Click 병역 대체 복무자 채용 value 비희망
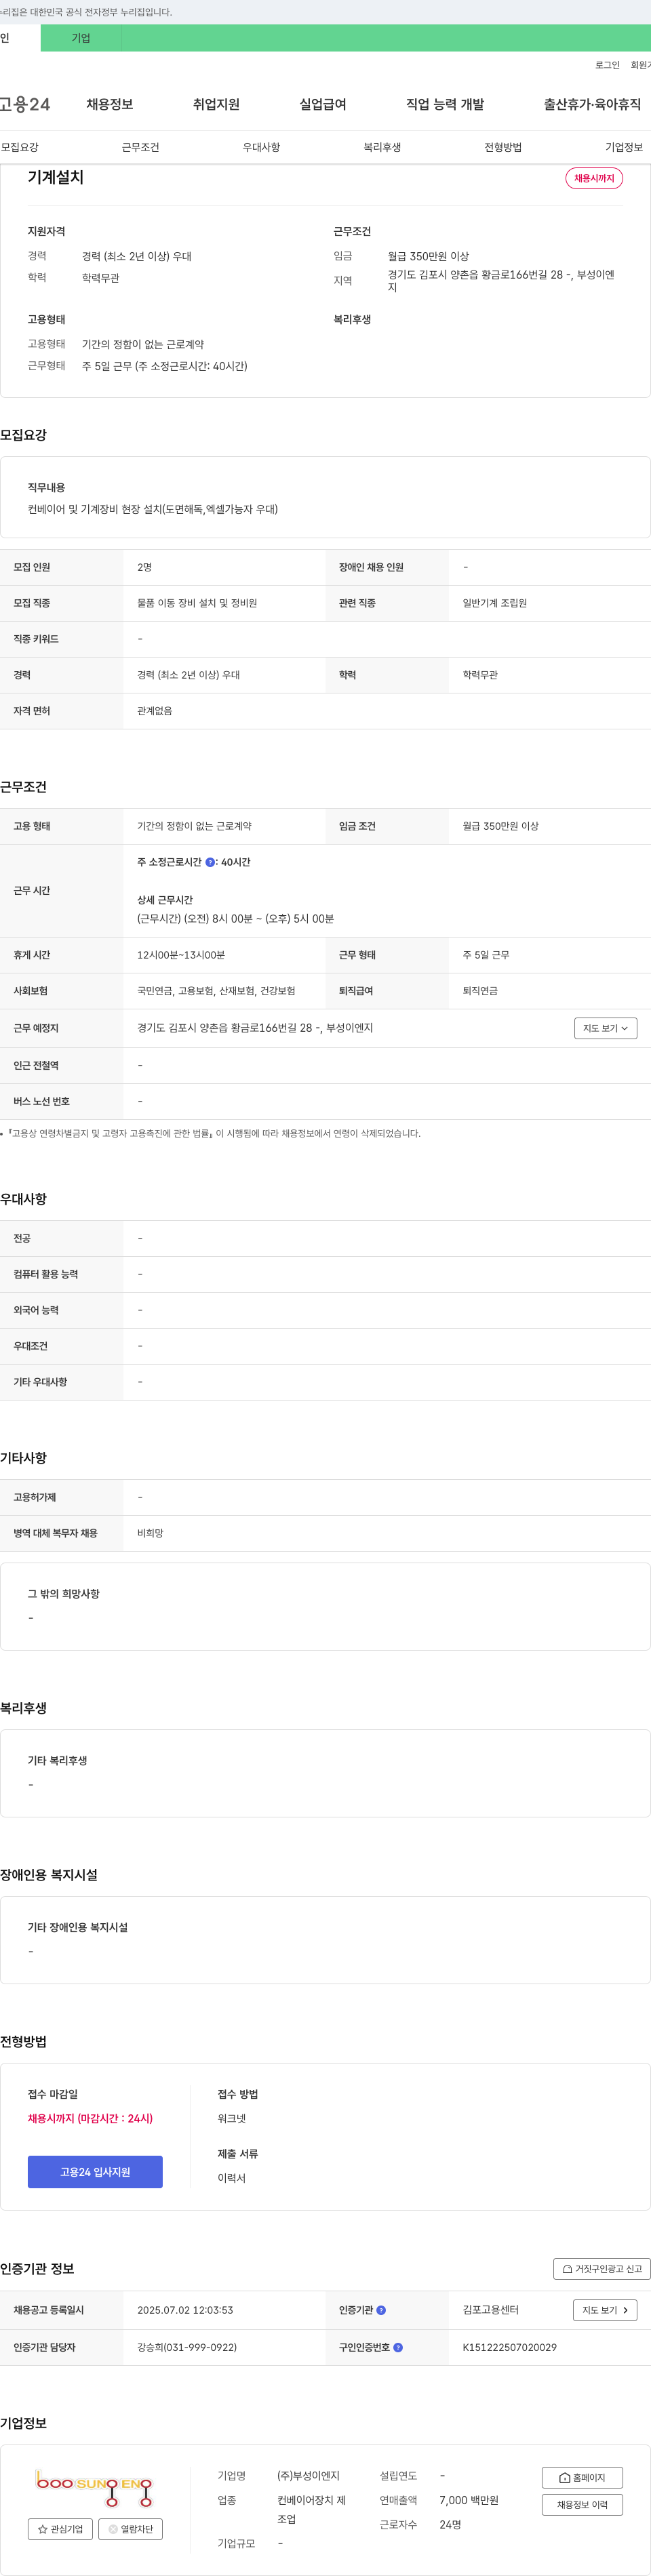Image resolution: width=651 pixels, height=2576 pixels. point(150,1533)
